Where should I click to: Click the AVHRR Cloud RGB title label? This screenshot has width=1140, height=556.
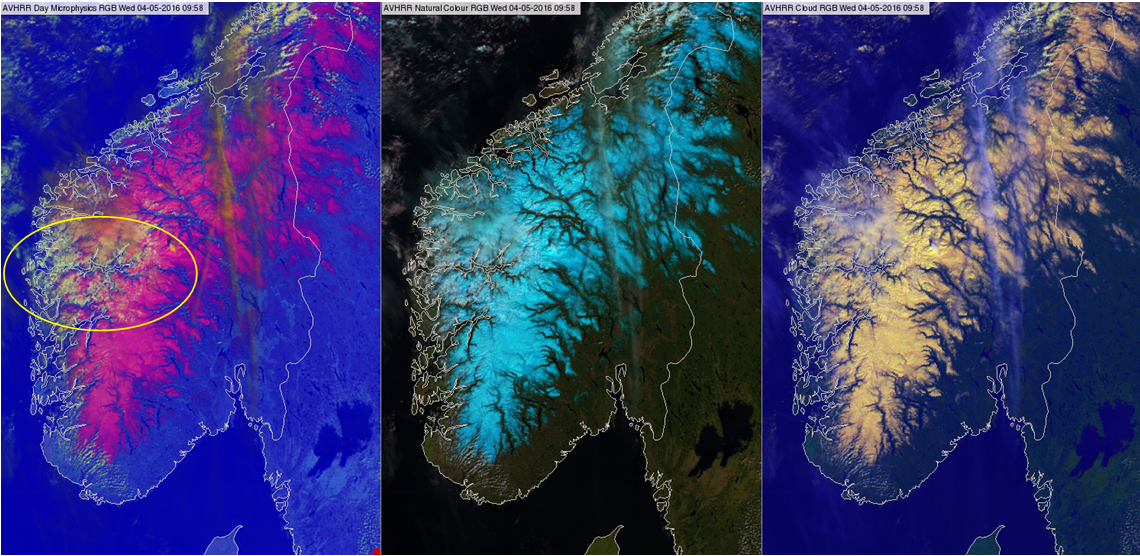point(845,8)
